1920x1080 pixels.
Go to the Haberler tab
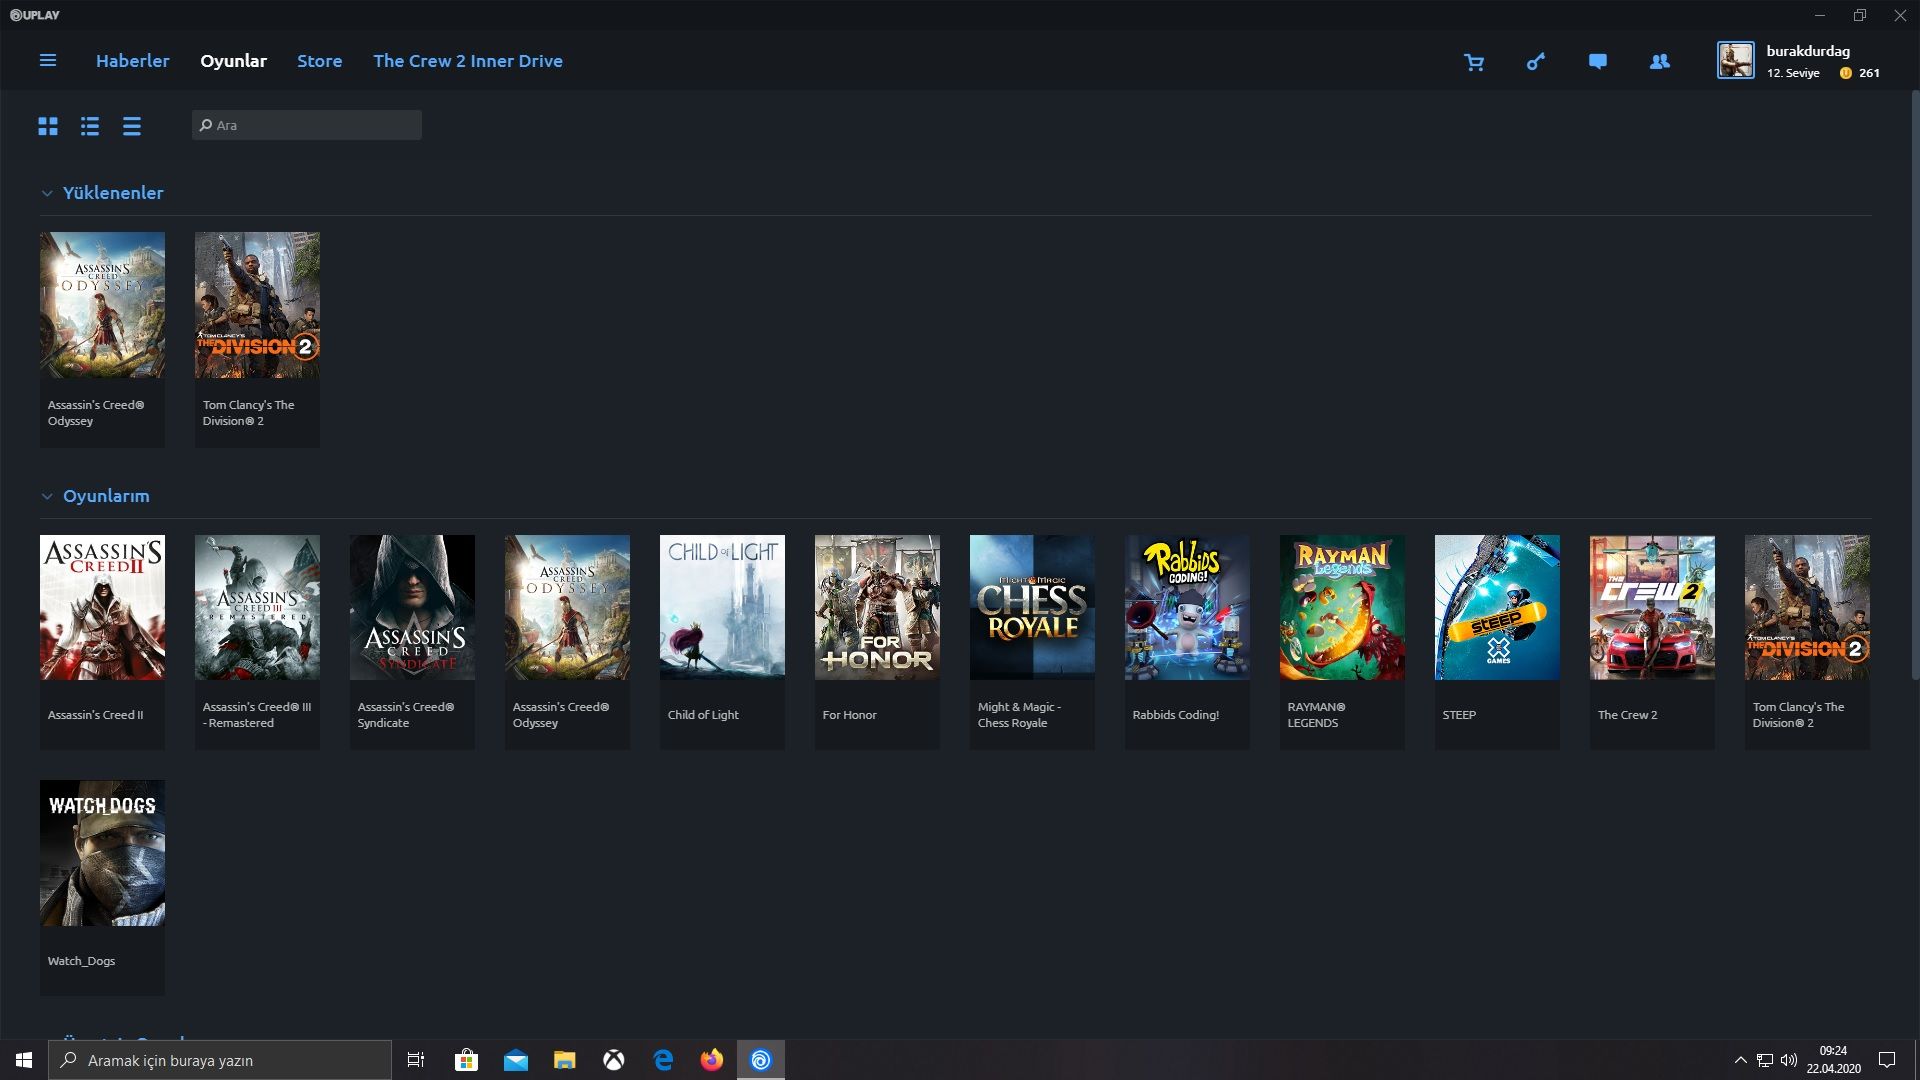pos(132,61)
